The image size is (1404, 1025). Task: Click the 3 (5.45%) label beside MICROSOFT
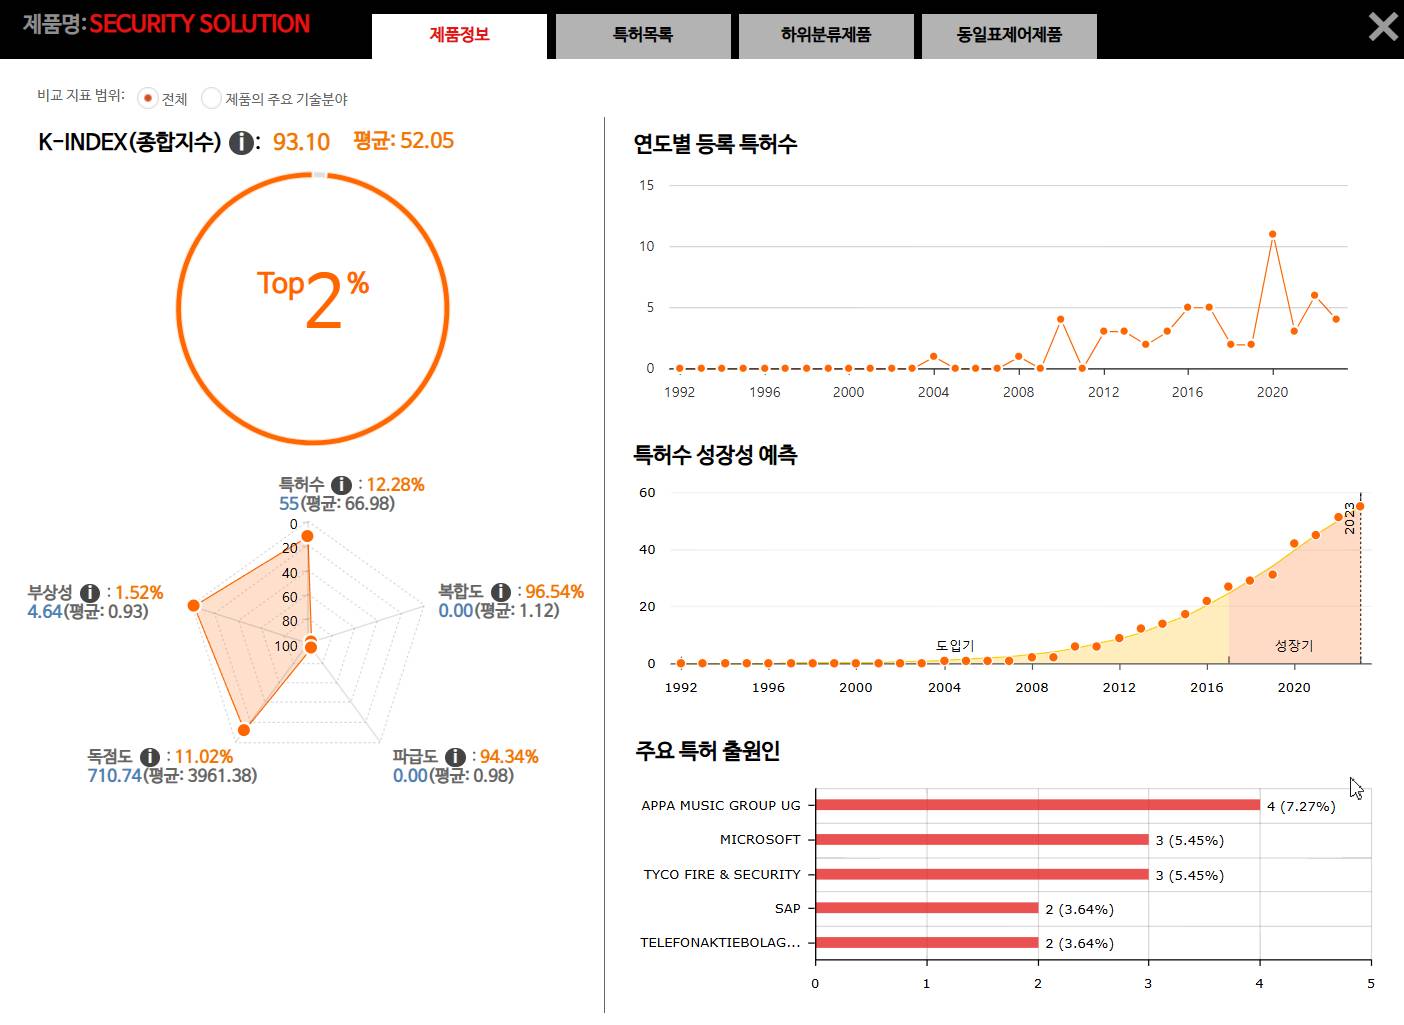[x=1189, y=840]
